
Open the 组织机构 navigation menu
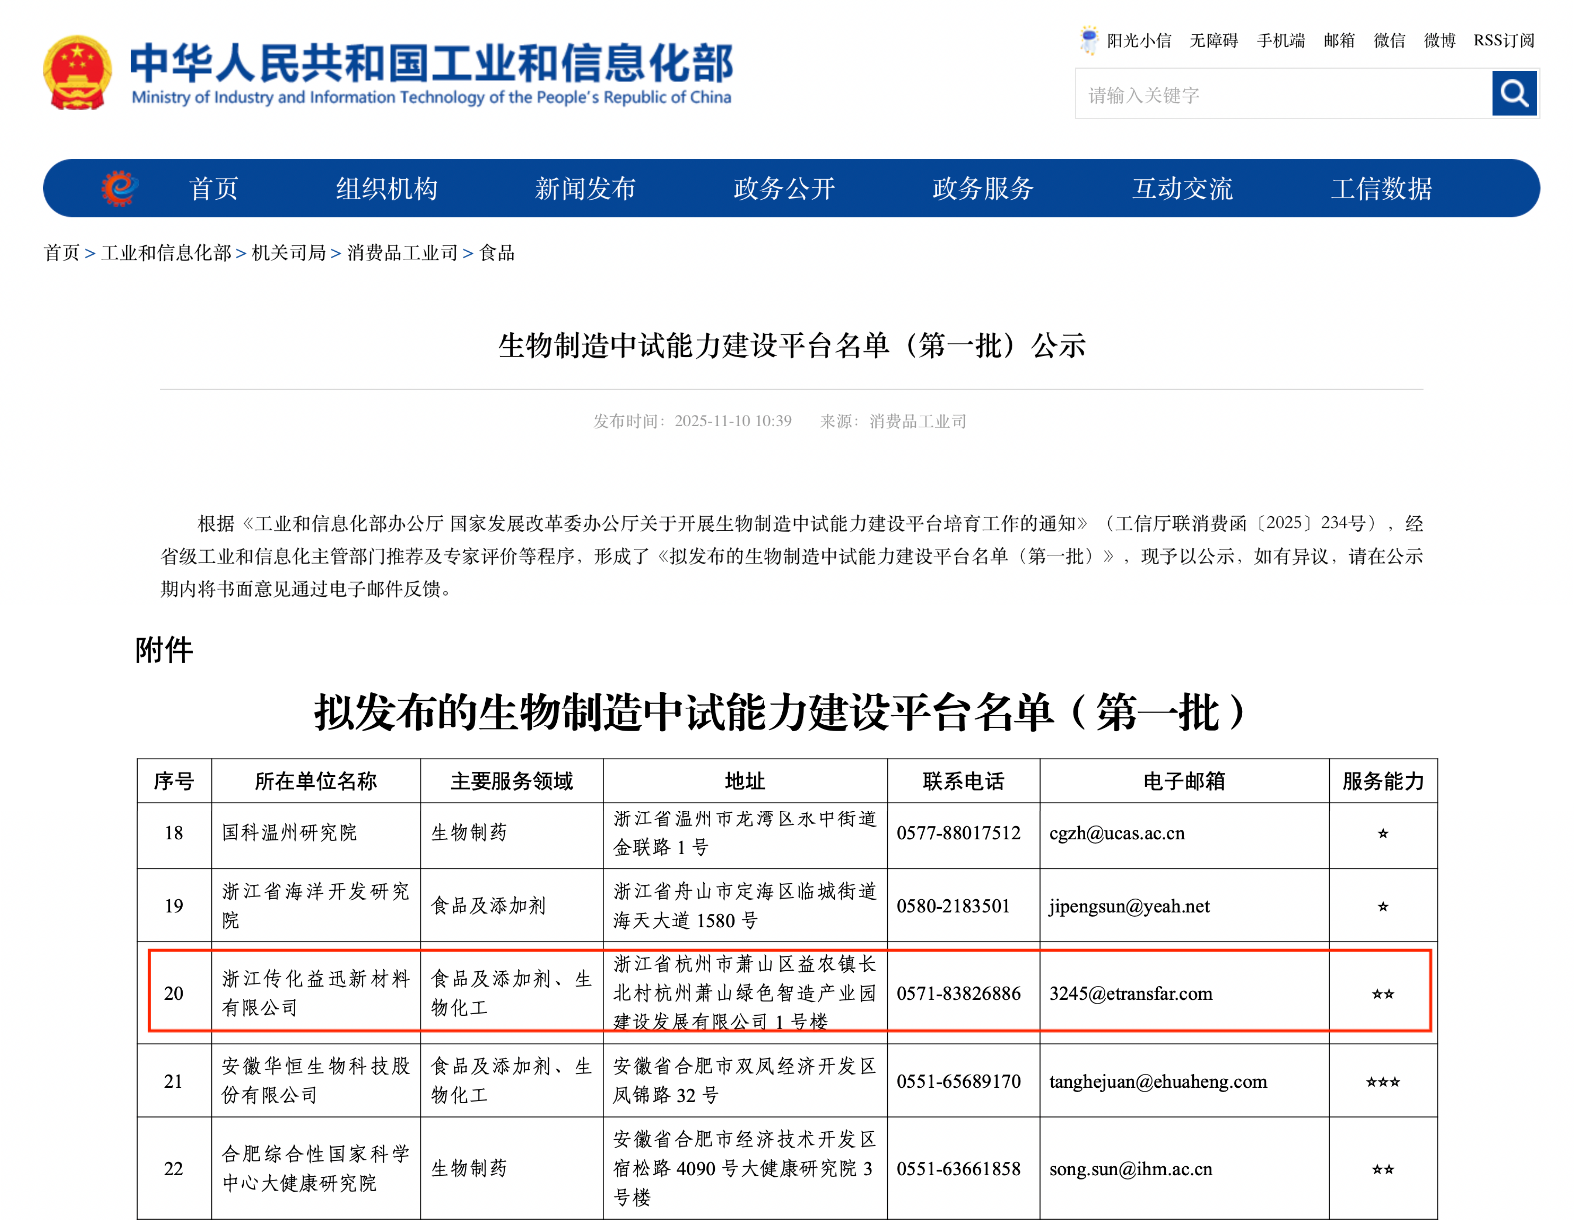[x=386, y=189]
